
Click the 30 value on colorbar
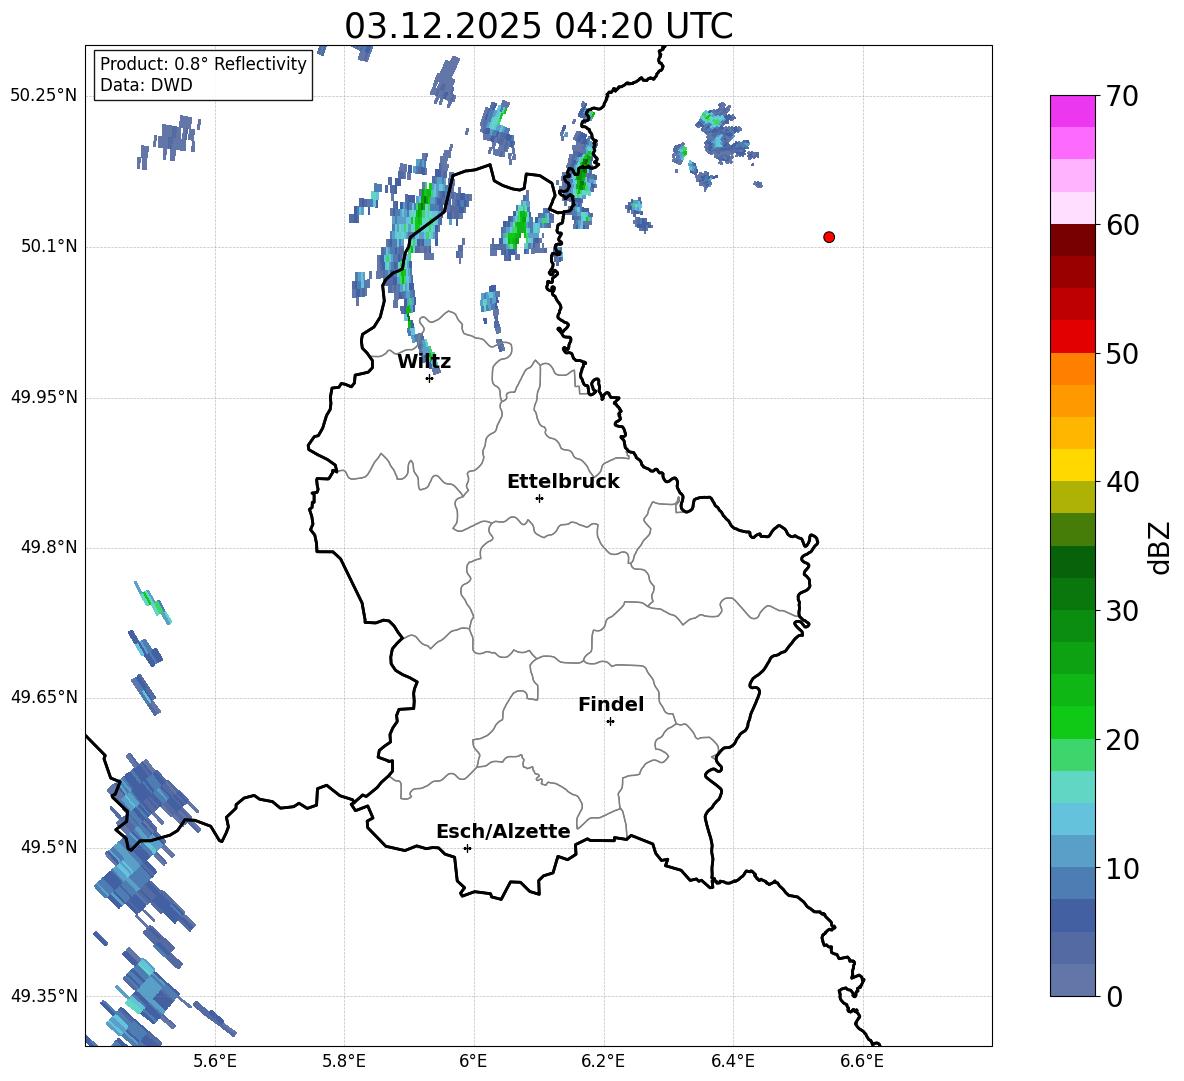(x=1122, y=611)
